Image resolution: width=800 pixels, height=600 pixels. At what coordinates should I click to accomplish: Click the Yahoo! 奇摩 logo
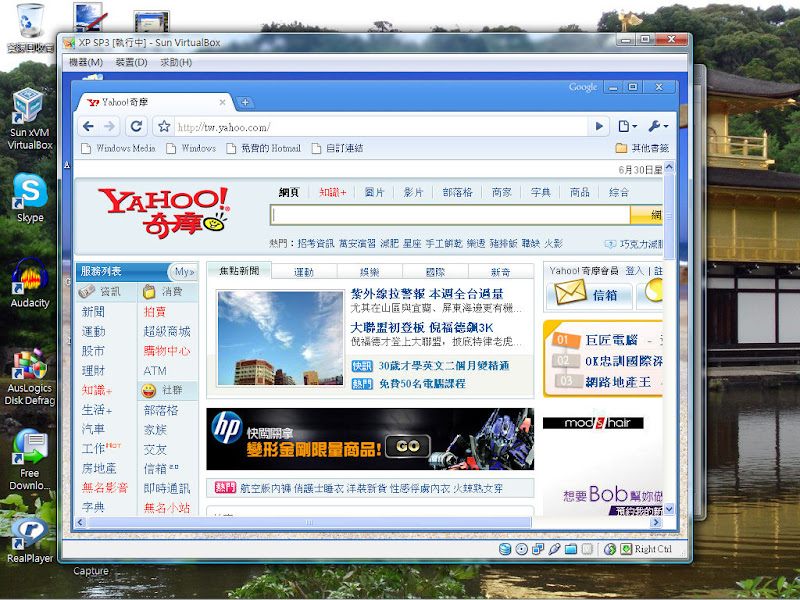(x=163, y=212)
